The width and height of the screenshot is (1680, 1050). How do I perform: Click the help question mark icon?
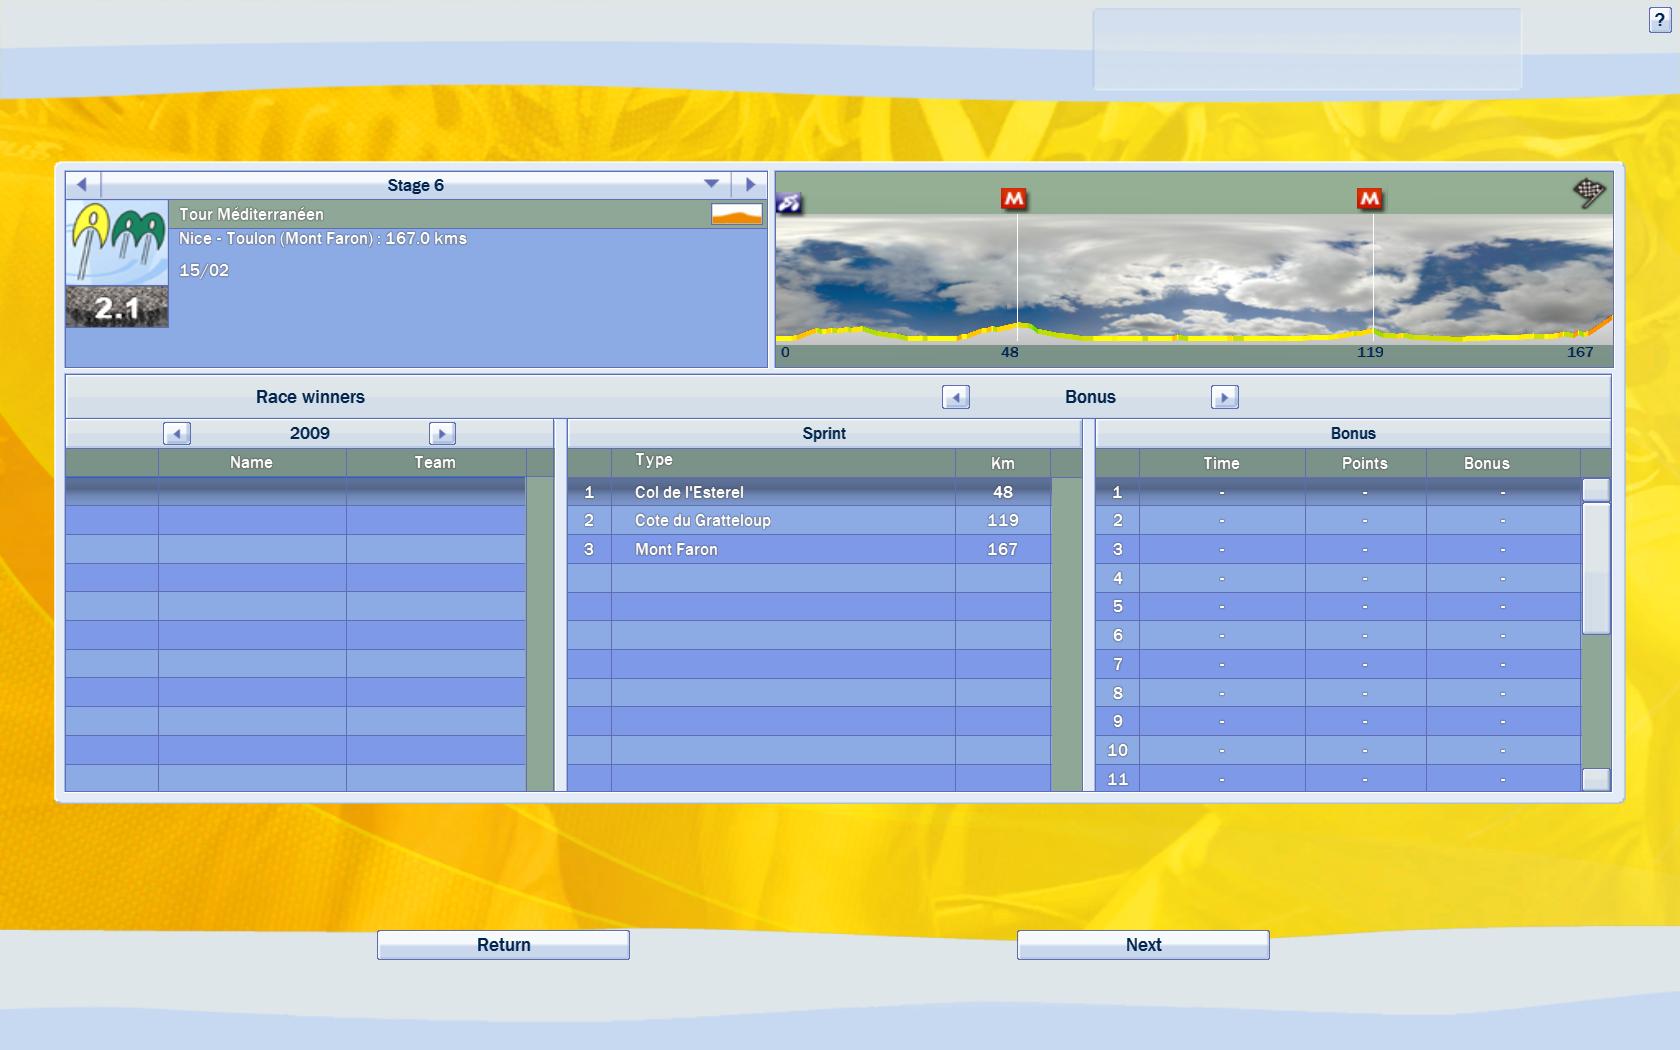click(x=1659, y=20)
